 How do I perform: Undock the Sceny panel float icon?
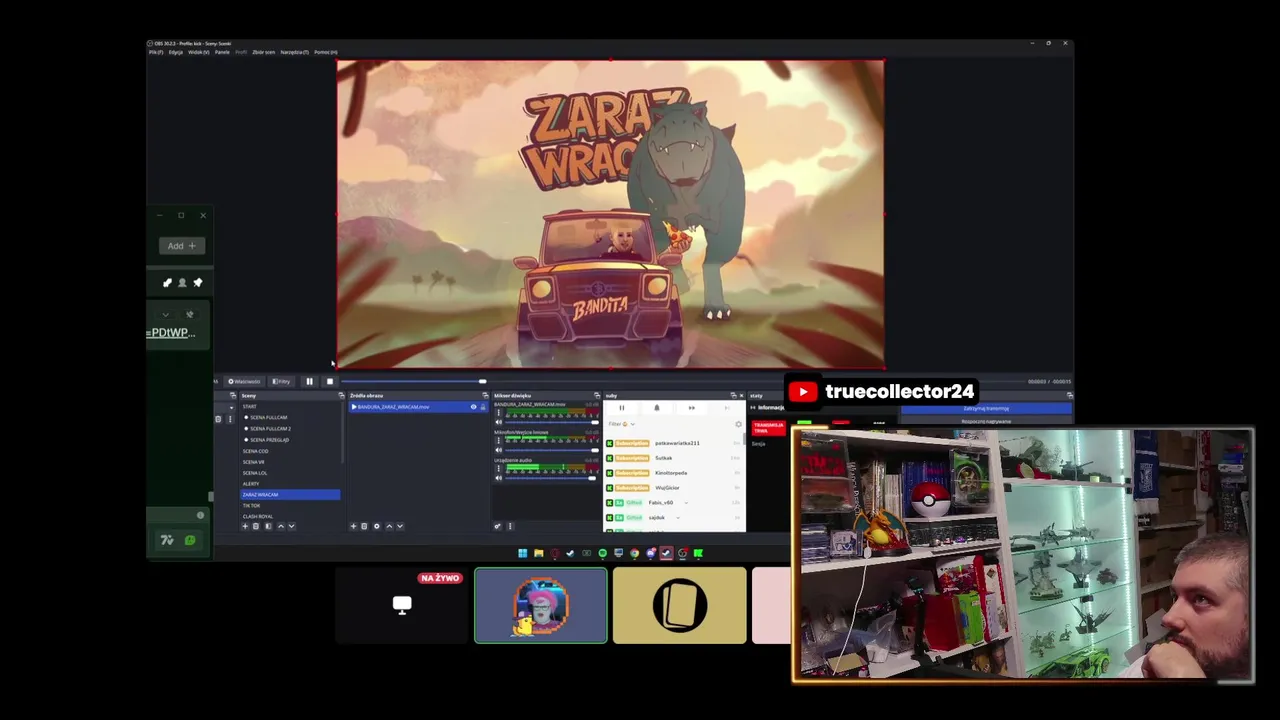point(341,396)
